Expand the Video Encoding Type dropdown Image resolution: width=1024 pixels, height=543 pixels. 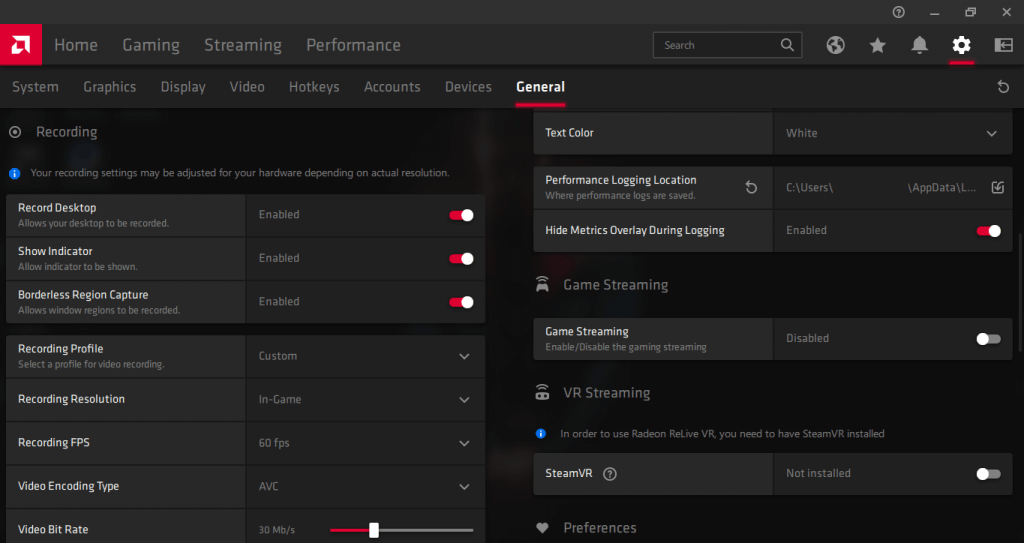click(366, 486)
